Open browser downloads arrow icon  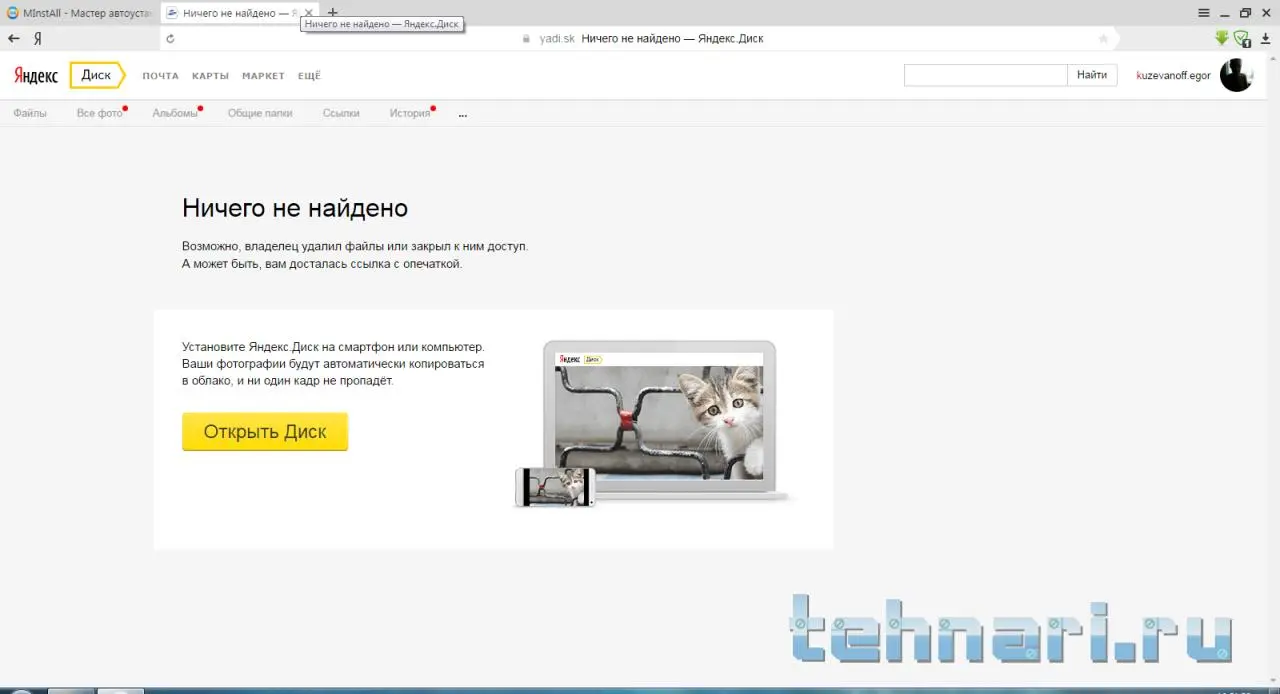[1265, 38]
